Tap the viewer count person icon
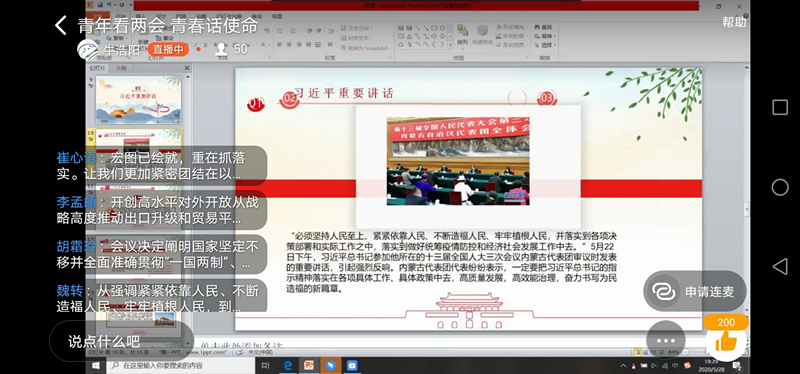Viewport: 800px width, 374px height. [221, 49]
